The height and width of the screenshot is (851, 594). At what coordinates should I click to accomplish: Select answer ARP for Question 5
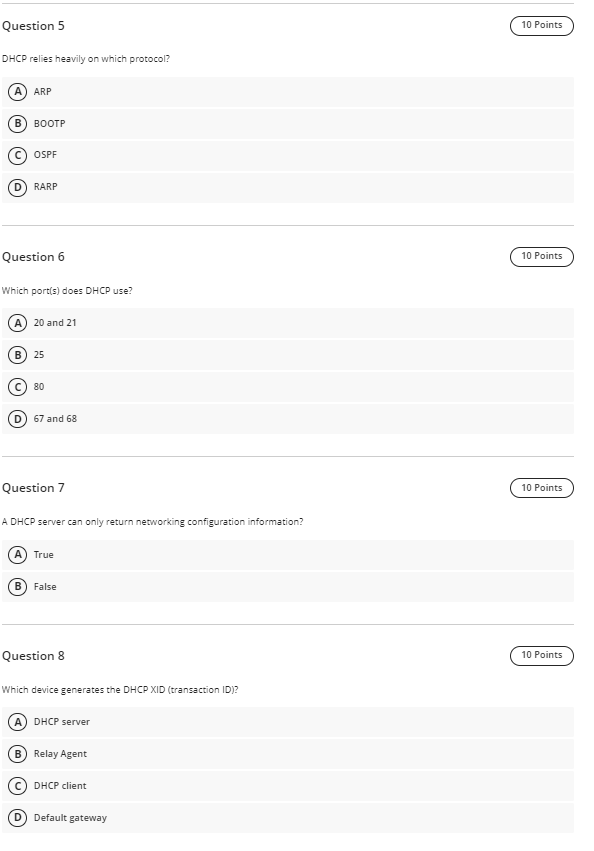click(x=288, y=92)
